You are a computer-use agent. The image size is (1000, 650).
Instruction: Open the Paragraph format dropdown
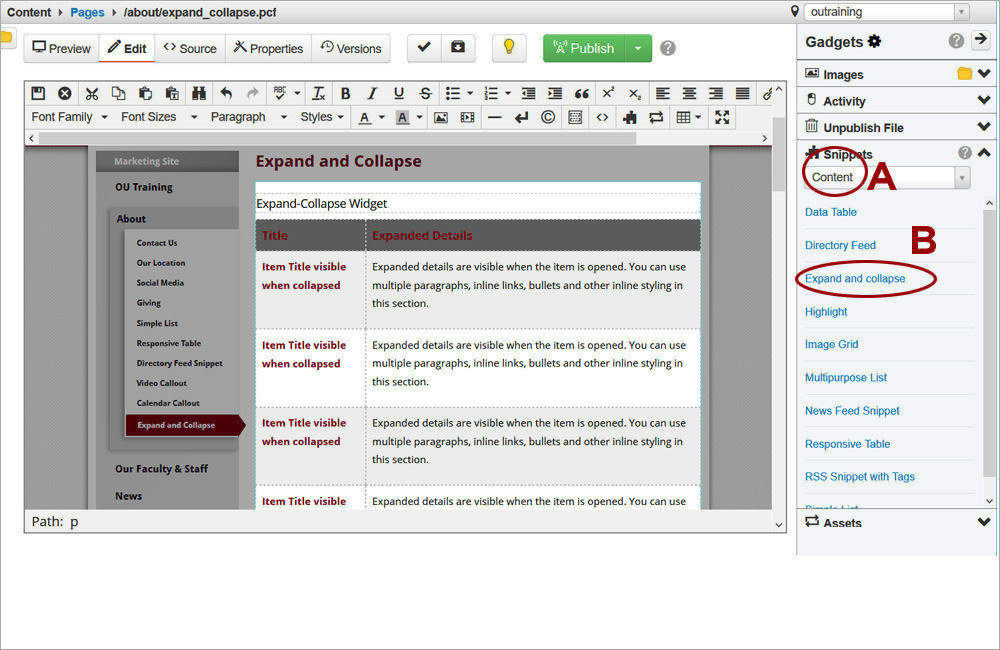pyautogui.click(x=249, y=117)
